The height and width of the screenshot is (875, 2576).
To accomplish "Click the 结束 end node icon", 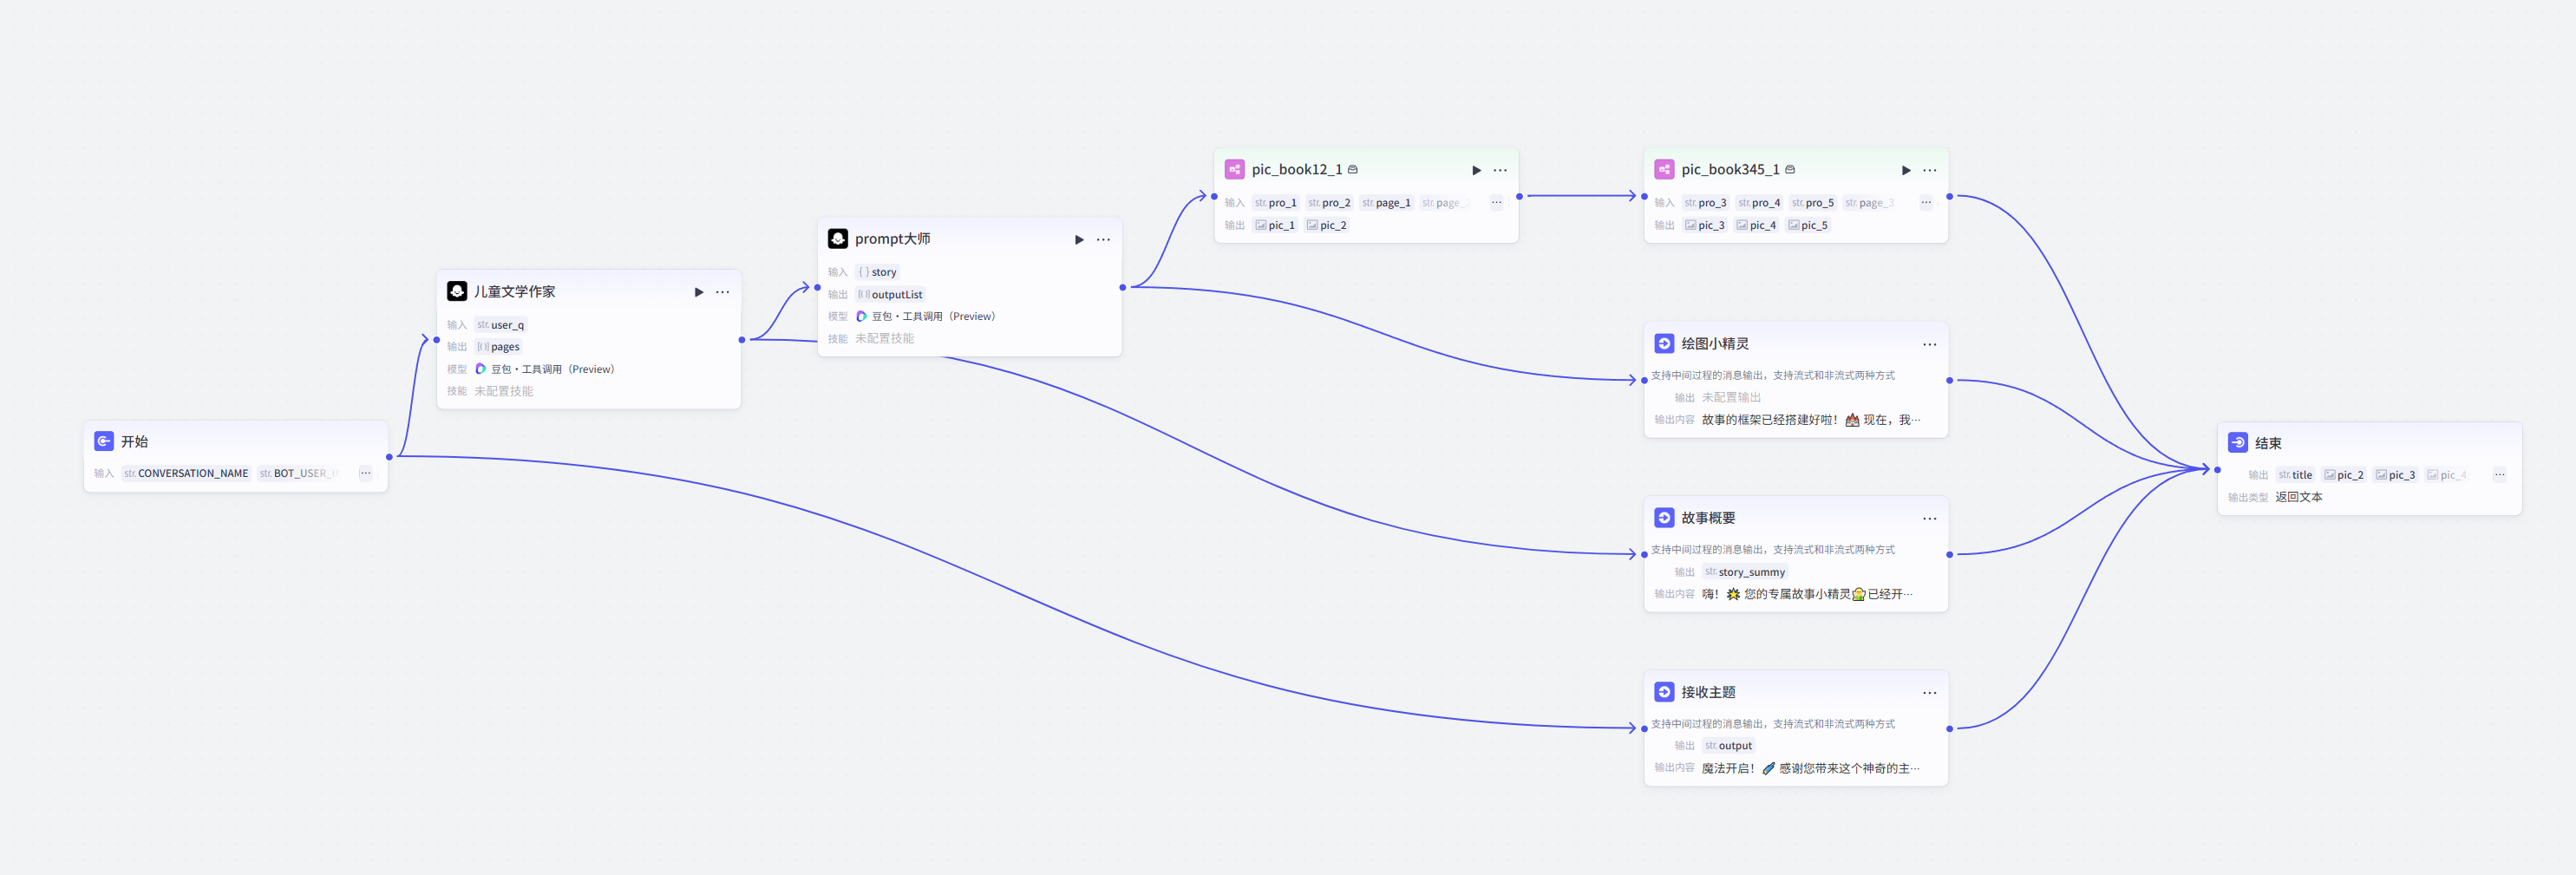I will point(2238,443).
